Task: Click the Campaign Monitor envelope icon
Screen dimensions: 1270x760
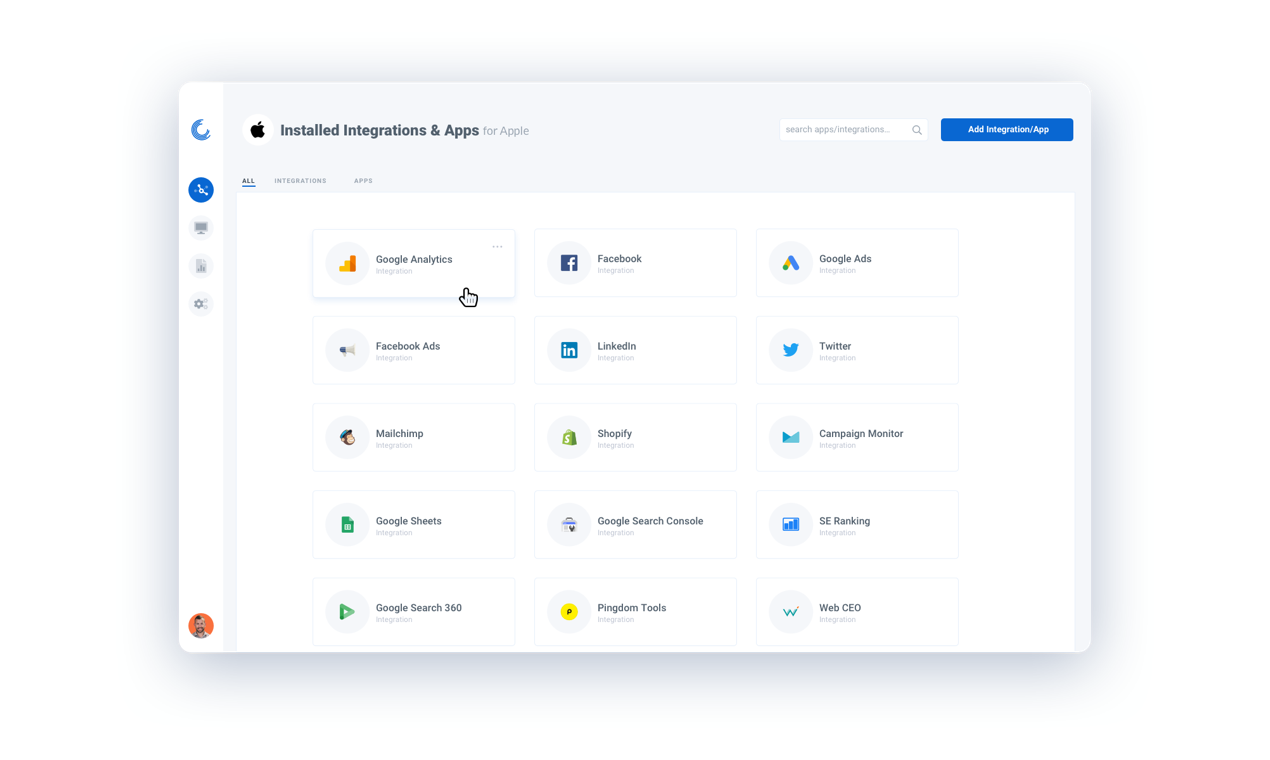Action: click(x=791, y=438)
